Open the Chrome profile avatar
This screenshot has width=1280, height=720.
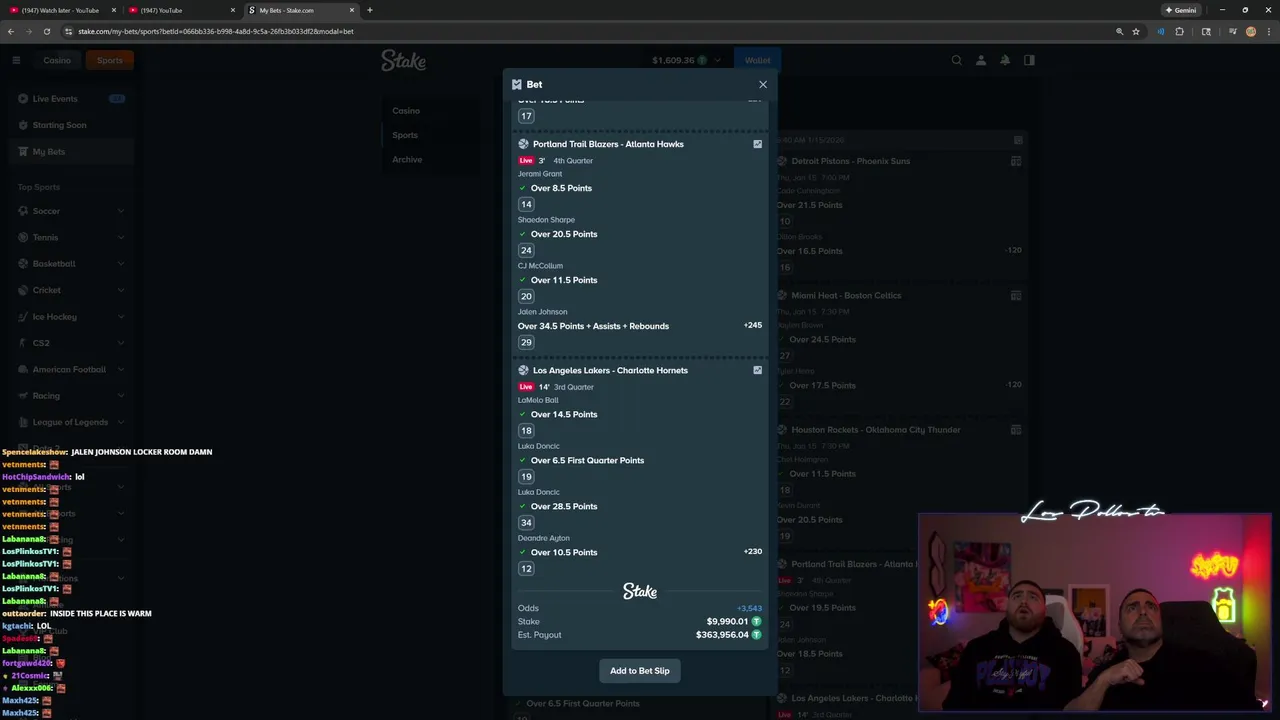[x=1250, y=31]
